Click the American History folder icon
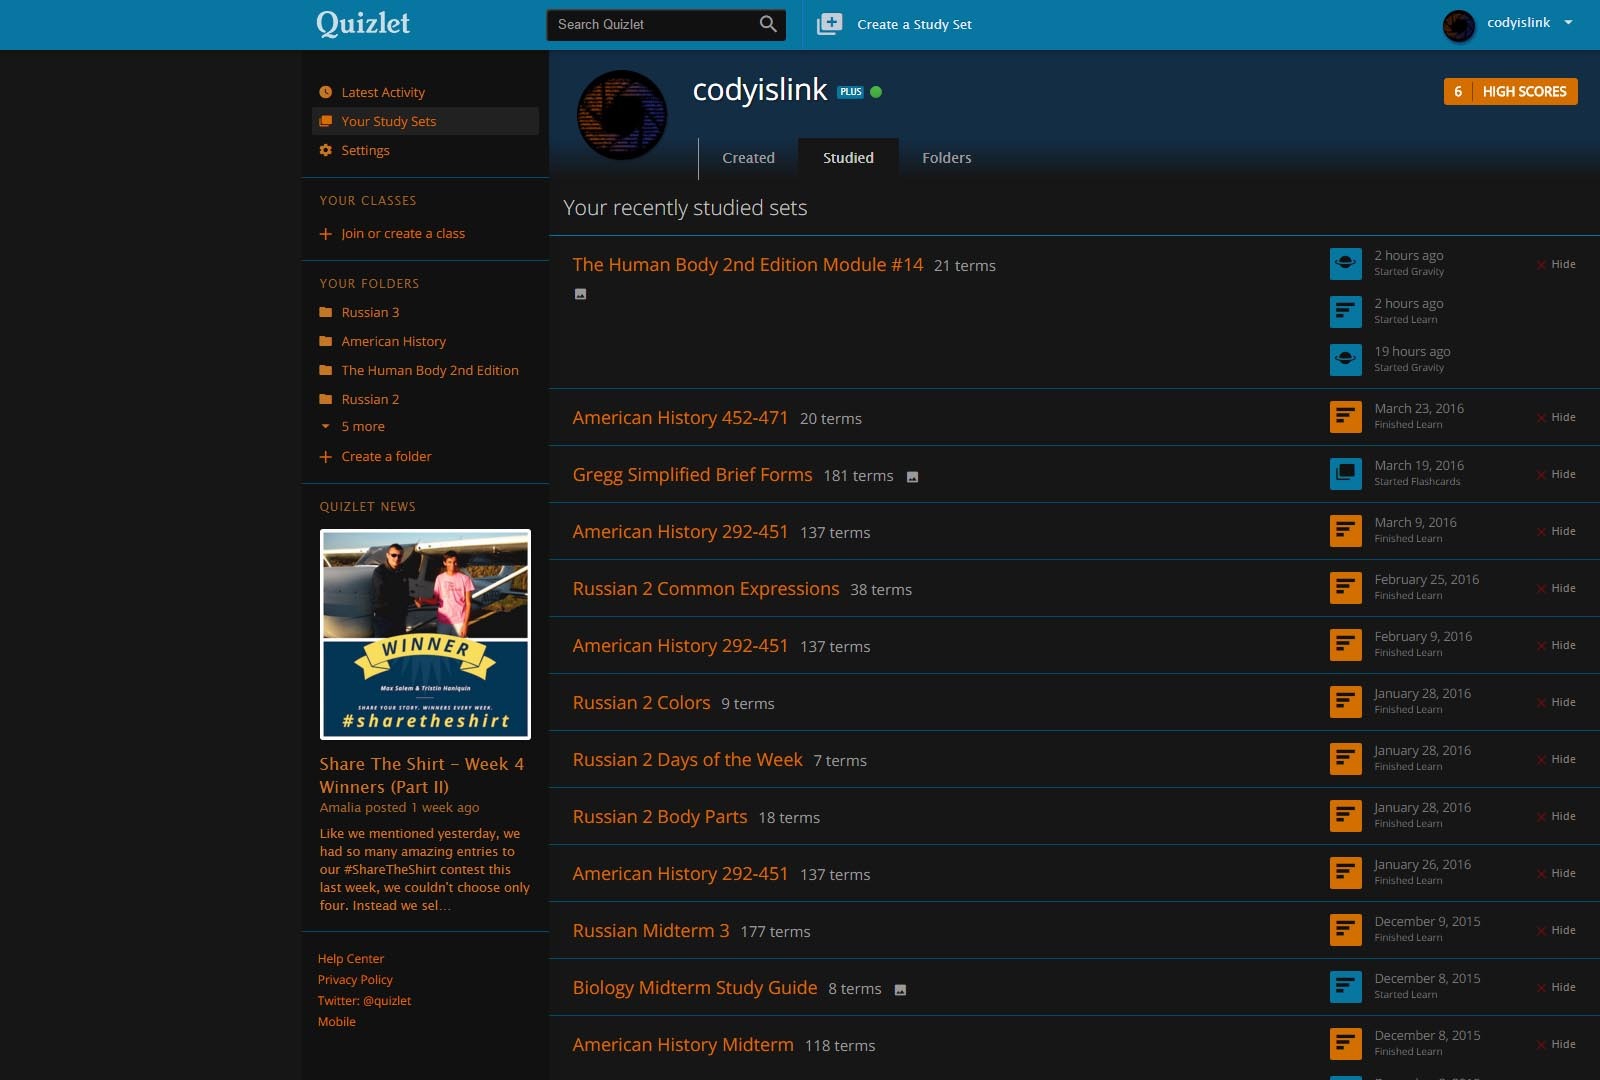Screen dimensions: 1600x1080 click(326, 341)
